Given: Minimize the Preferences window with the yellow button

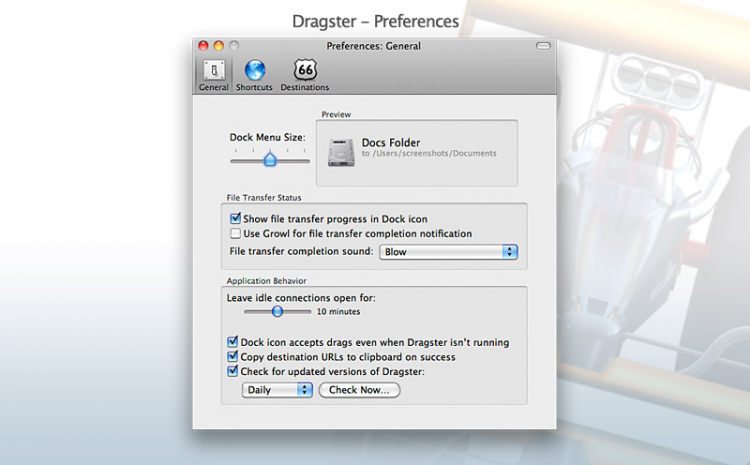Looking at the screenshot, I should 219,45.
